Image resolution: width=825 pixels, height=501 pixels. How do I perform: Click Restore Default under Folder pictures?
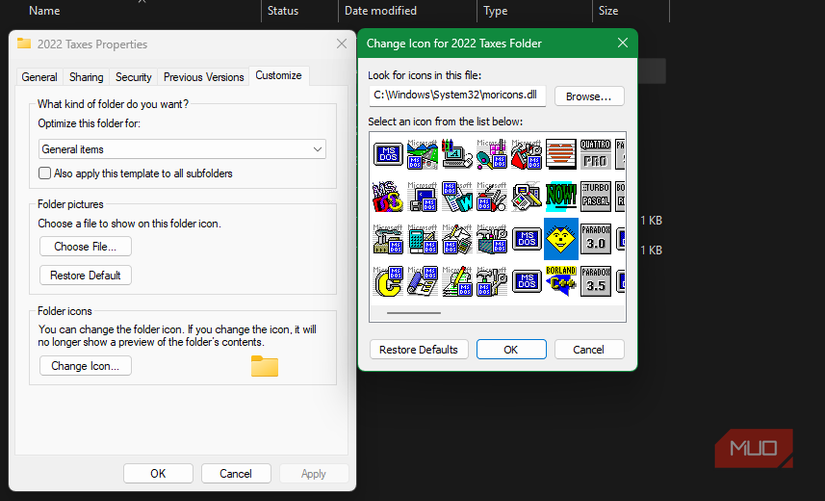[x=85, y=275]
